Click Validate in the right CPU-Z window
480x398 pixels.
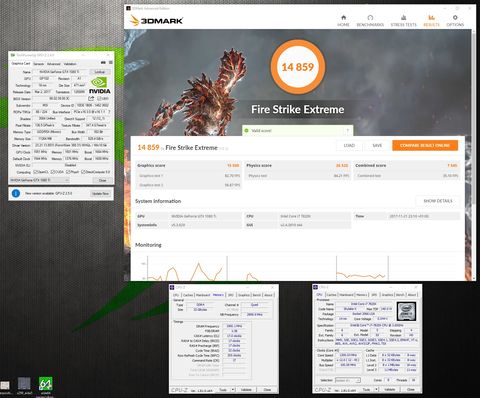tap(389, 389)
